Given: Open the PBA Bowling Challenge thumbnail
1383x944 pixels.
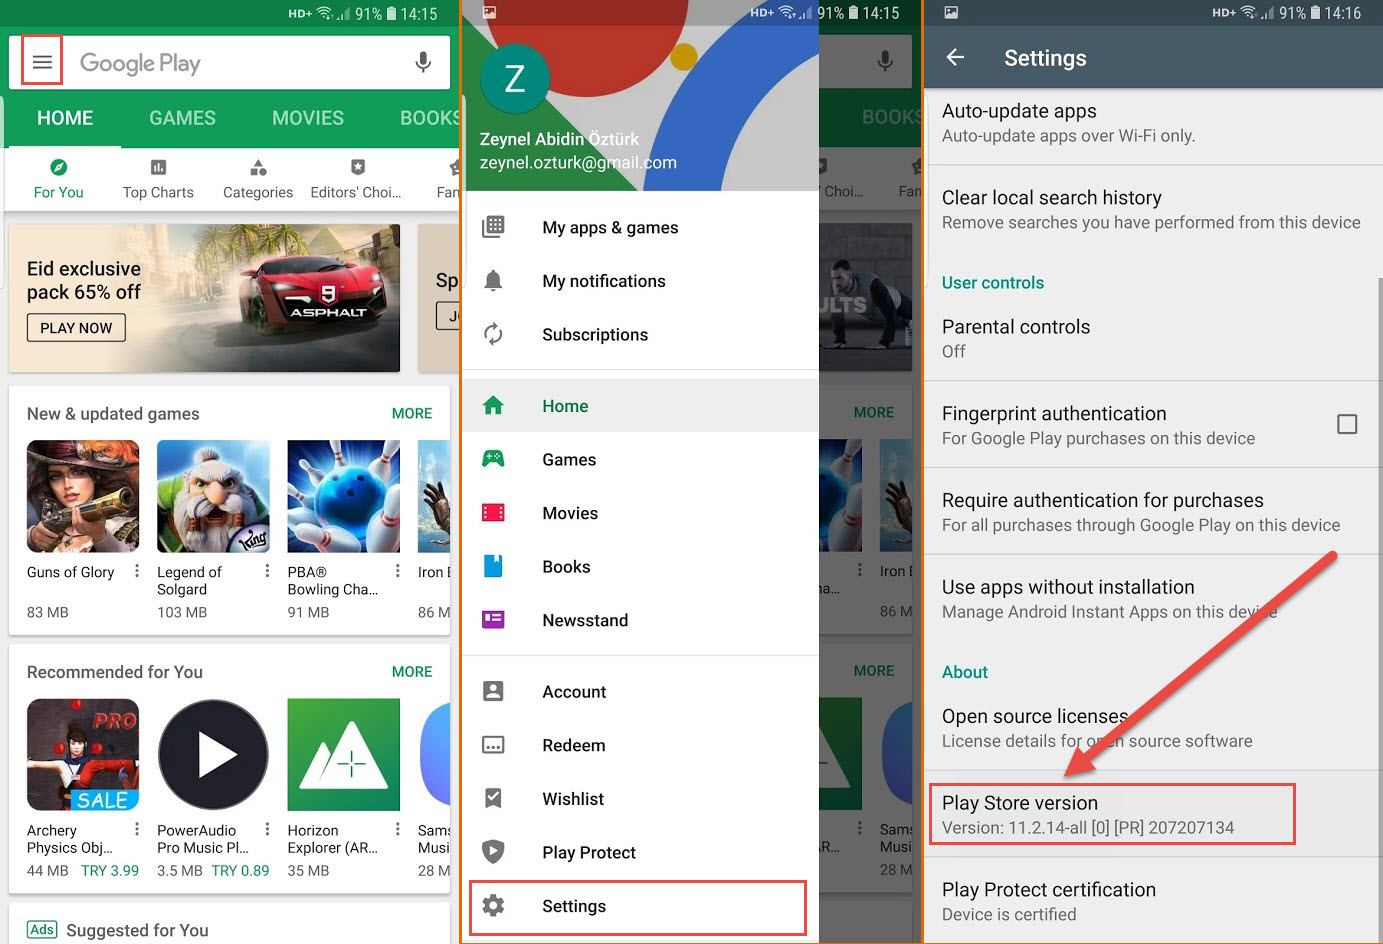Looking at the screenshot, I should click(343, 496).
